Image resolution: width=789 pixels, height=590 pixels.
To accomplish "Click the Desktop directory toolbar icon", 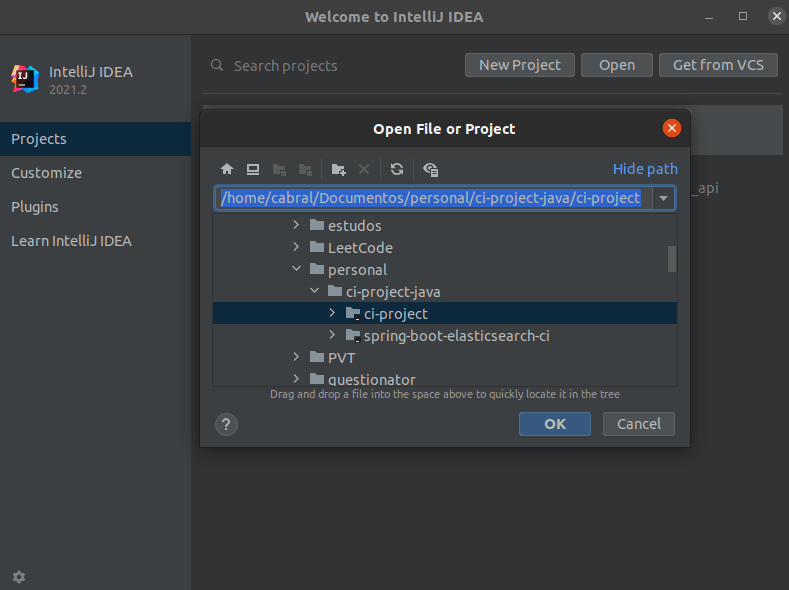I will coord(253,169).
